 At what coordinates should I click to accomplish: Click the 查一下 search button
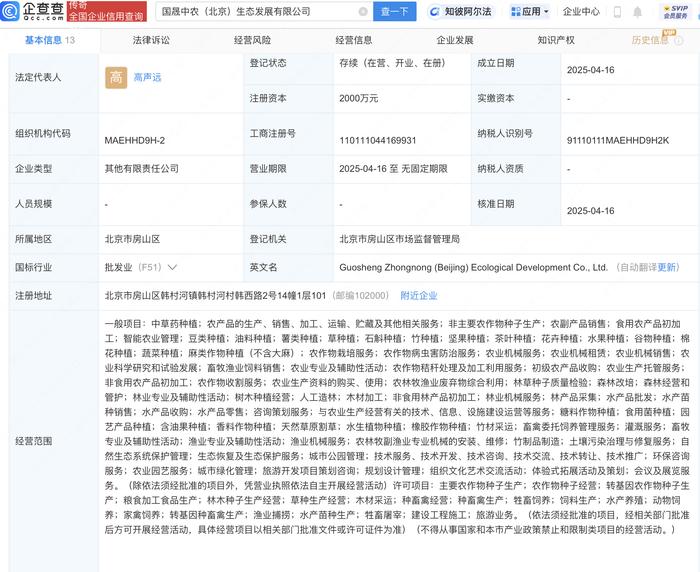coord(395,12)
